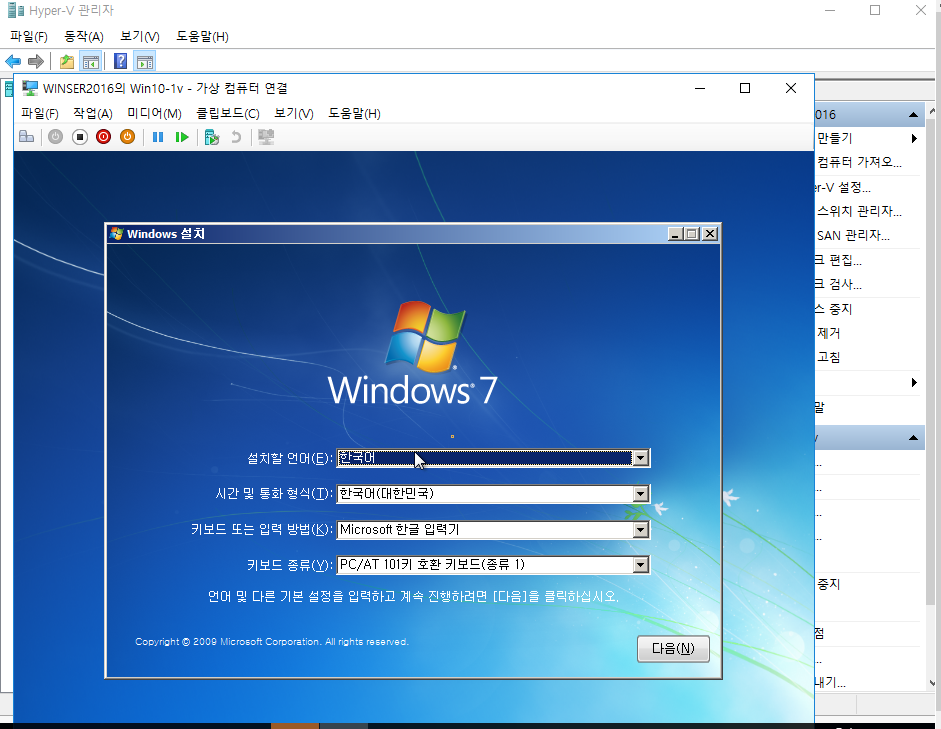941x729 pixels.
Task: Click the VM connection window title icon
Action: pyautogui.click(x=29, y=88)
